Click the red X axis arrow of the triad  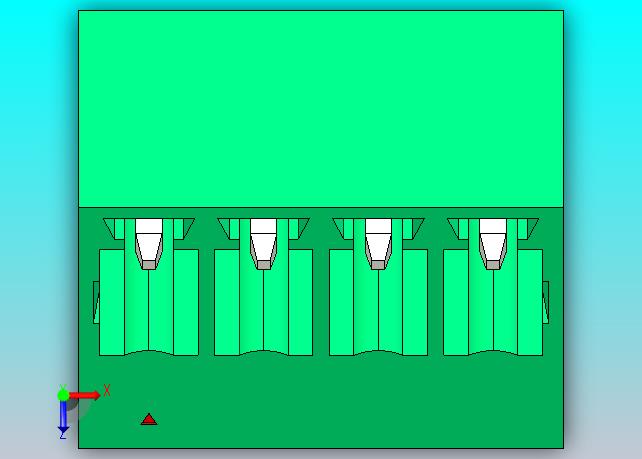click(85, 395)
